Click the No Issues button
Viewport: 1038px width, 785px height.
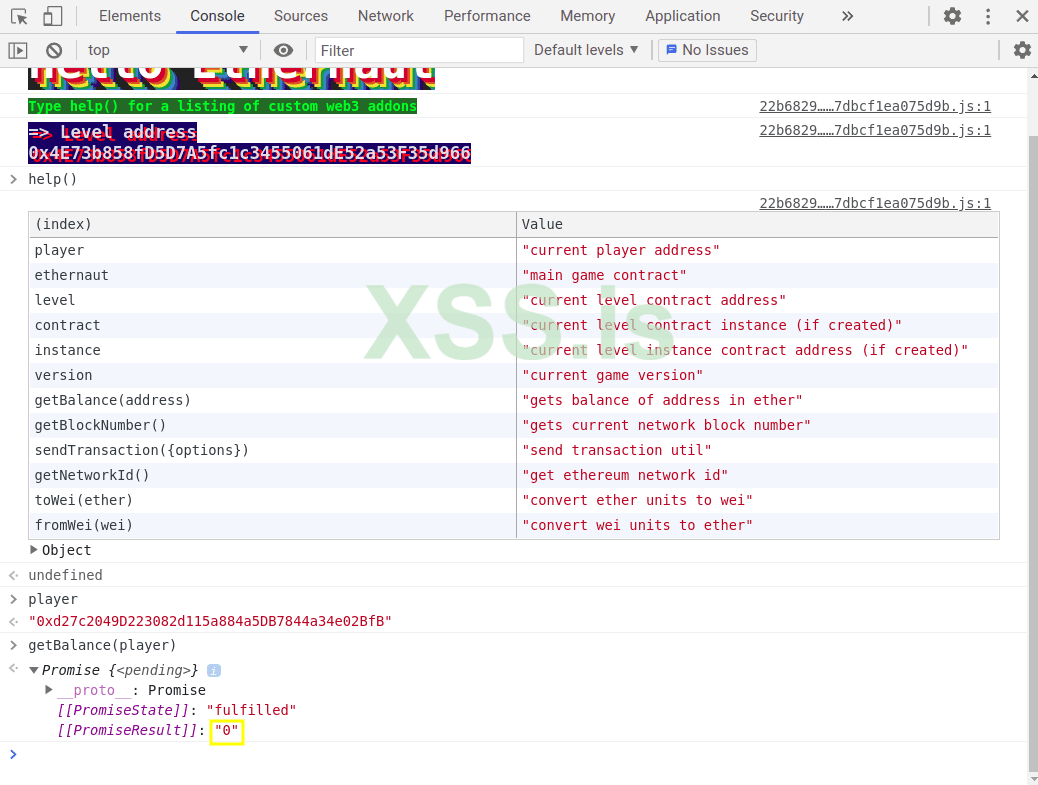coord(706,50)
